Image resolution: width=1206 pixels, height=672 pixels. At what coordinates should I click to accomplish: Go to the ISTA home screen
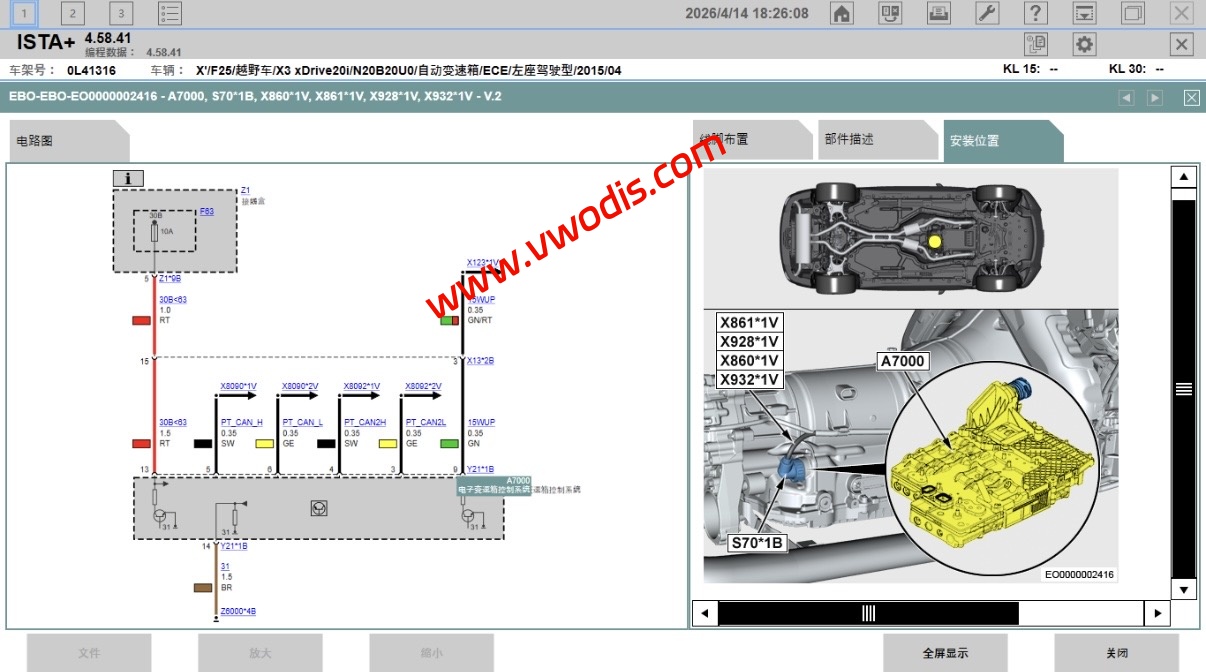(842, 13)
